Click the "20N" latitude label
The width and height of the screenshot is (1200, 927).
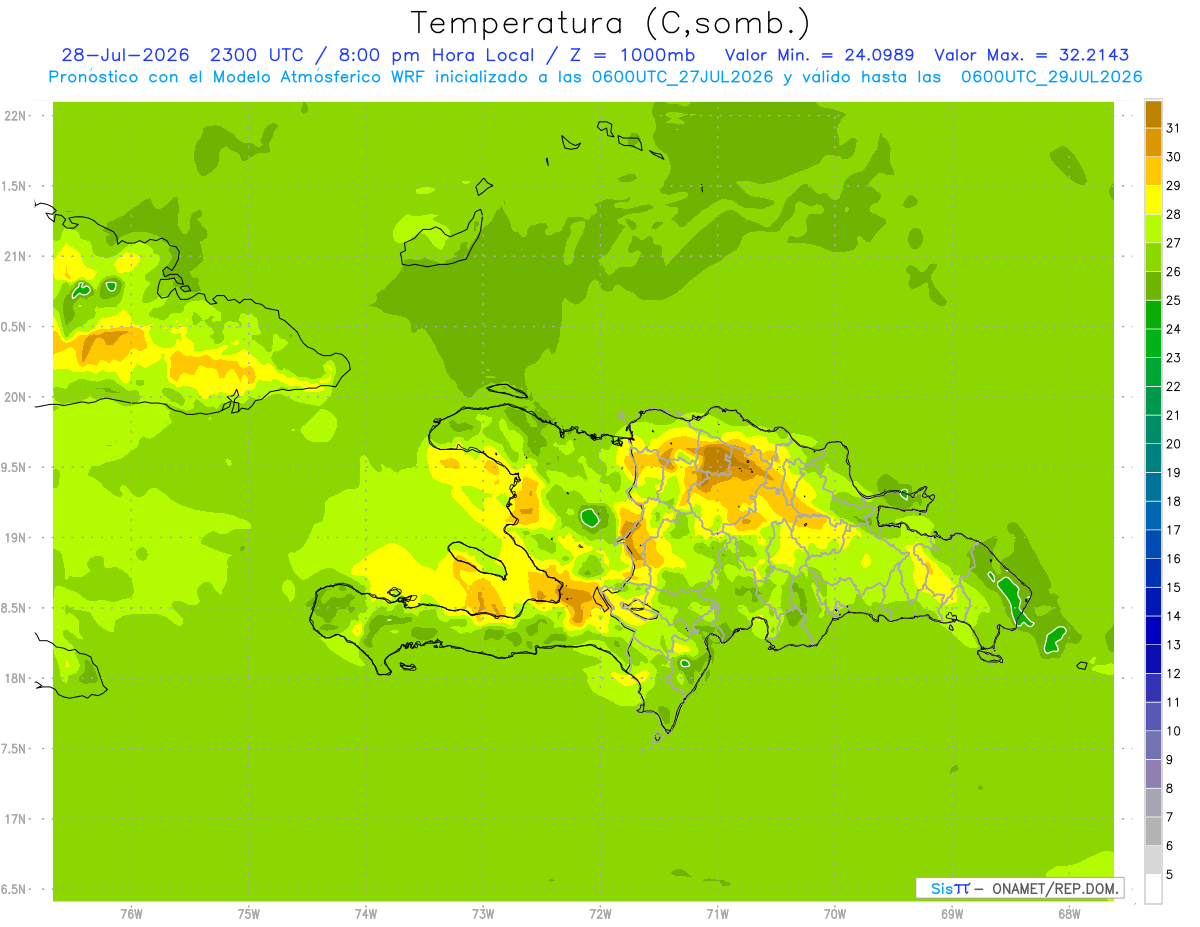pyautogui.click(x=15, y=397)
